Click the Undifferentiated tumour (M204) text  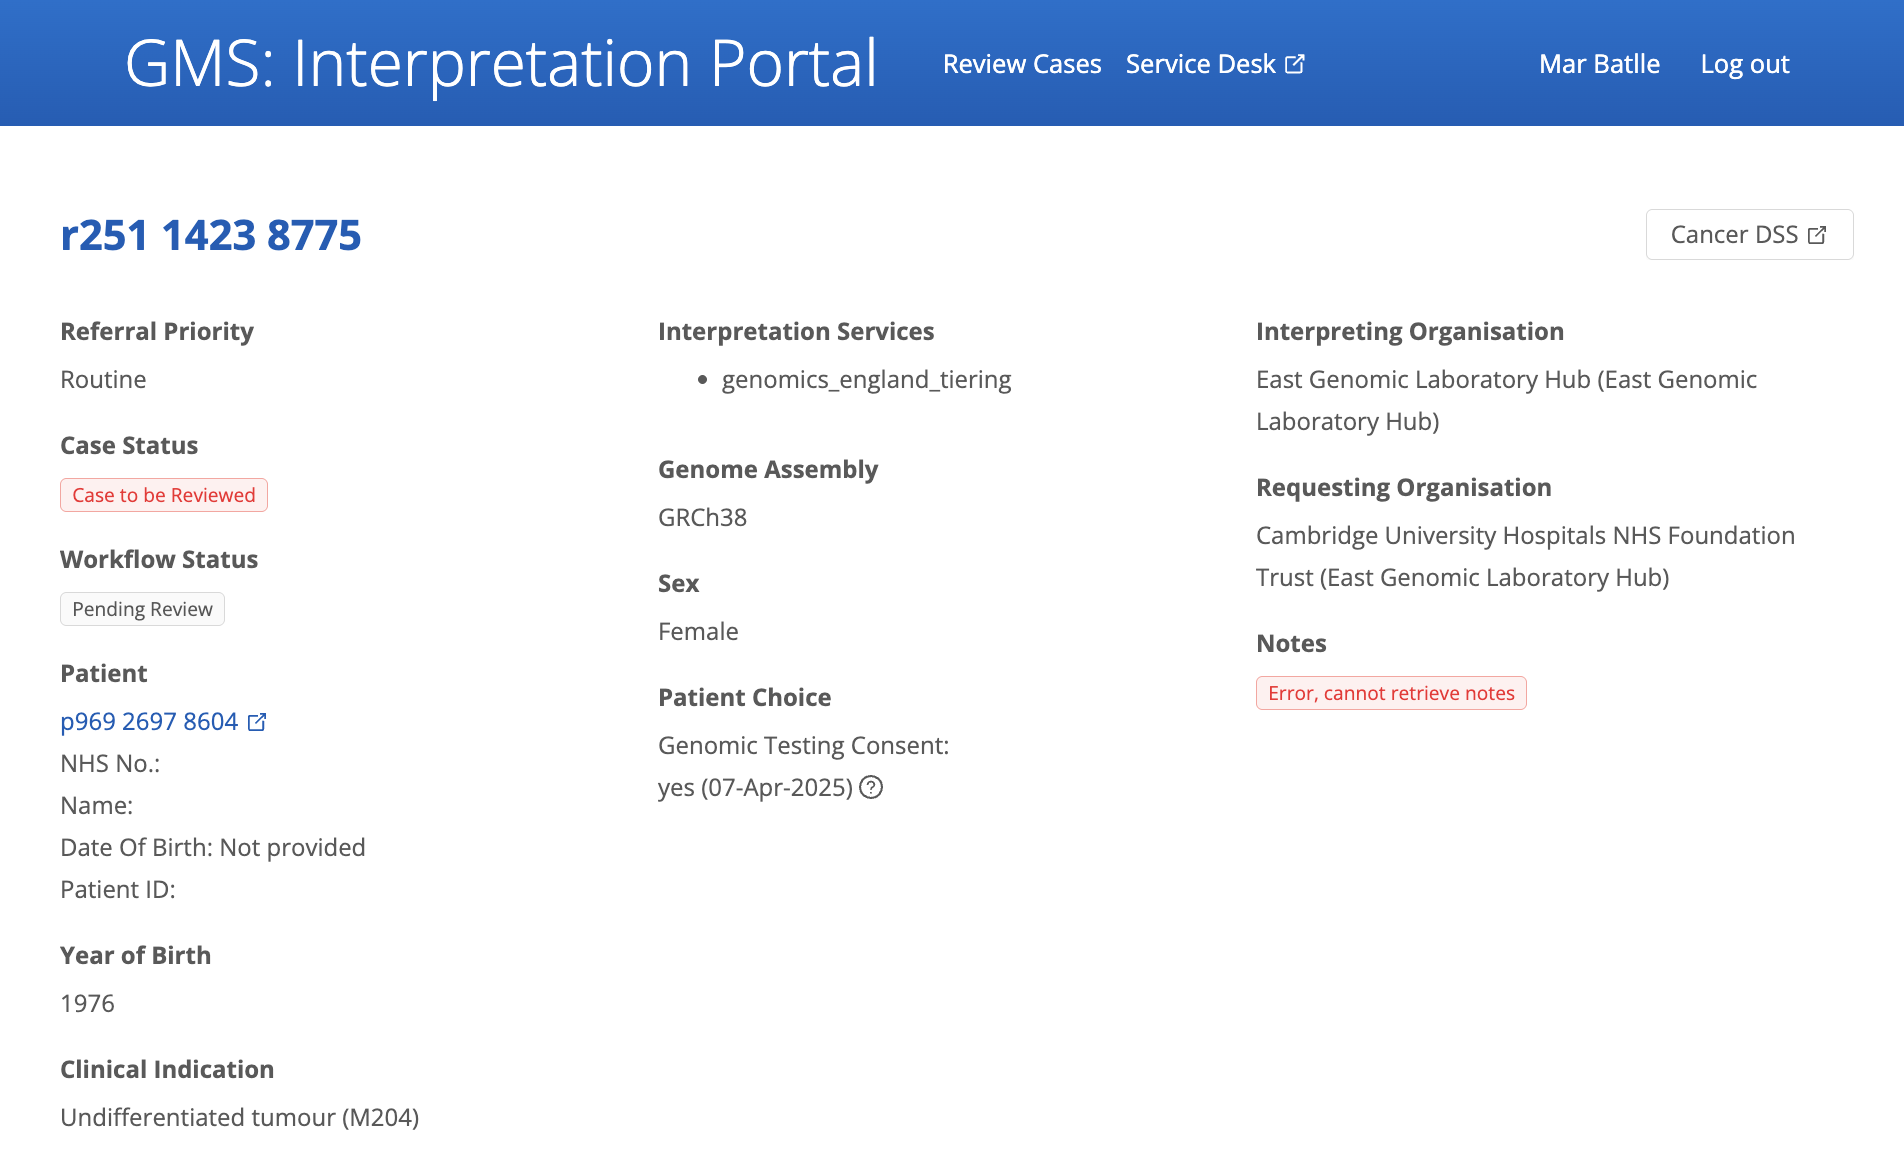click(x=239, y=1117)
